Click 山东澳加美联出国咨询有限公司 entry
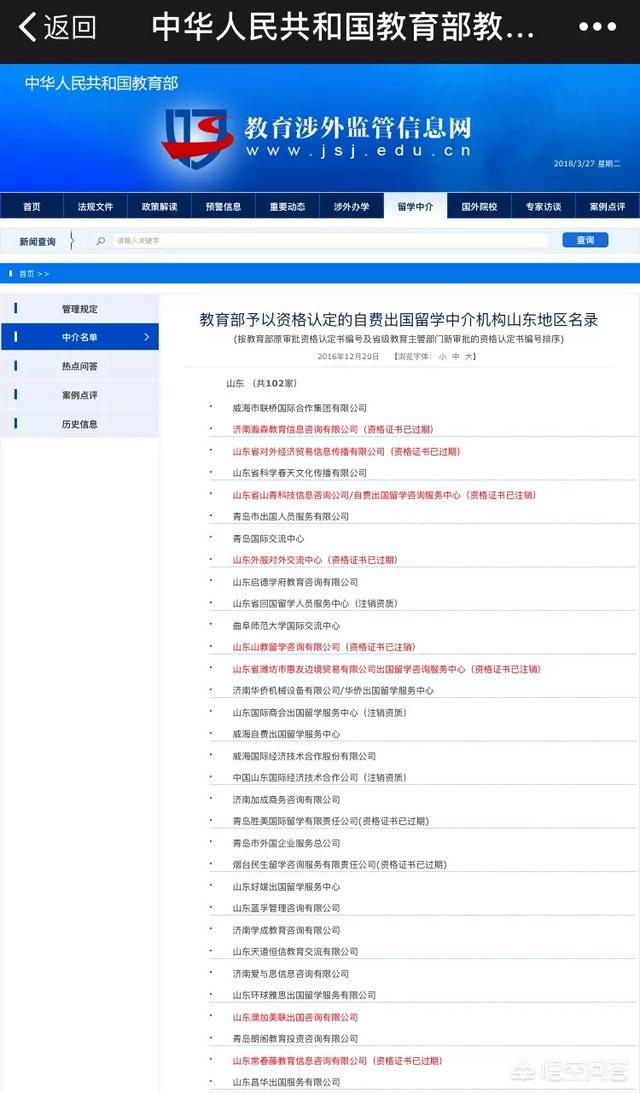Image resolution: width=640 pixels, height=1093 pixels. coord(295,1018)
